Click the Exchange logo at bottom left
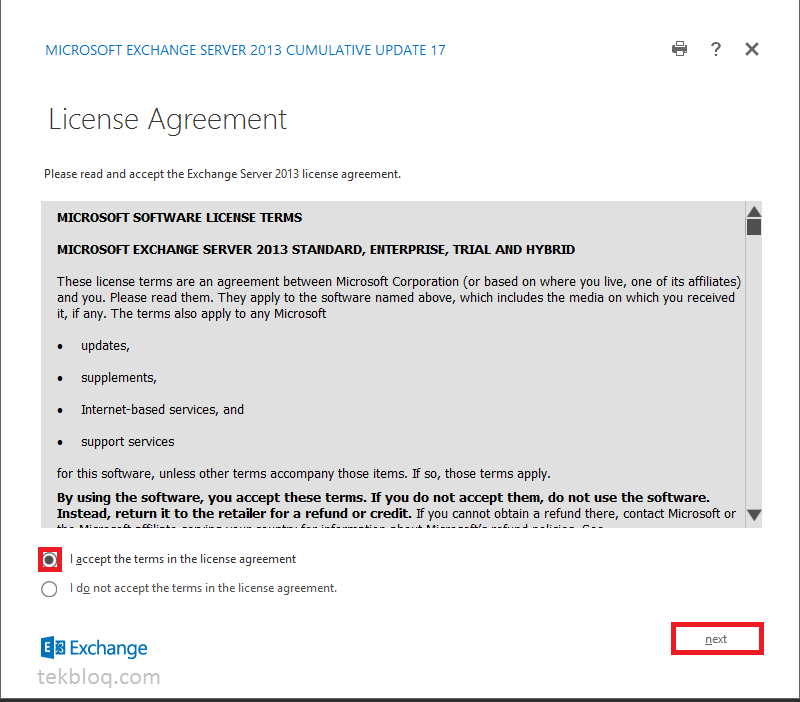Viewport: 800px width, 702px height. pos(94,648)
